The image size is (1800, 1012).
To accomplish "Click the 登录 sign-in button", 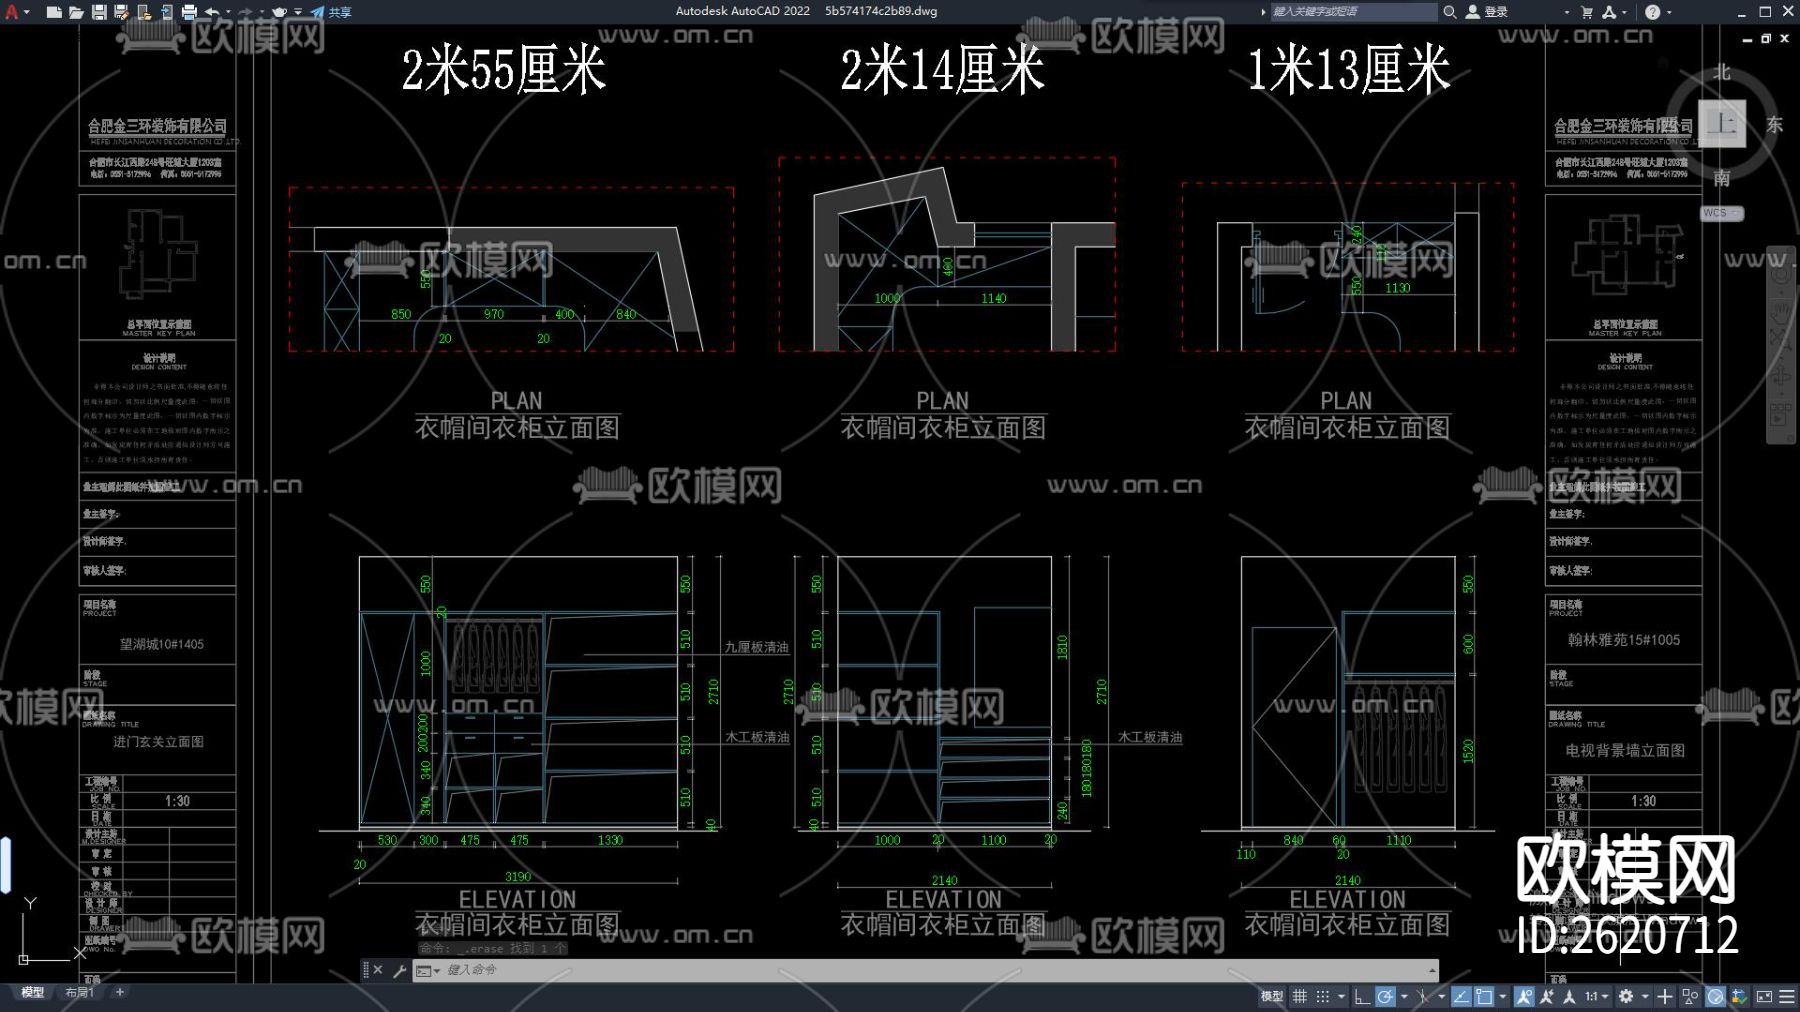I will [1487, 12].
